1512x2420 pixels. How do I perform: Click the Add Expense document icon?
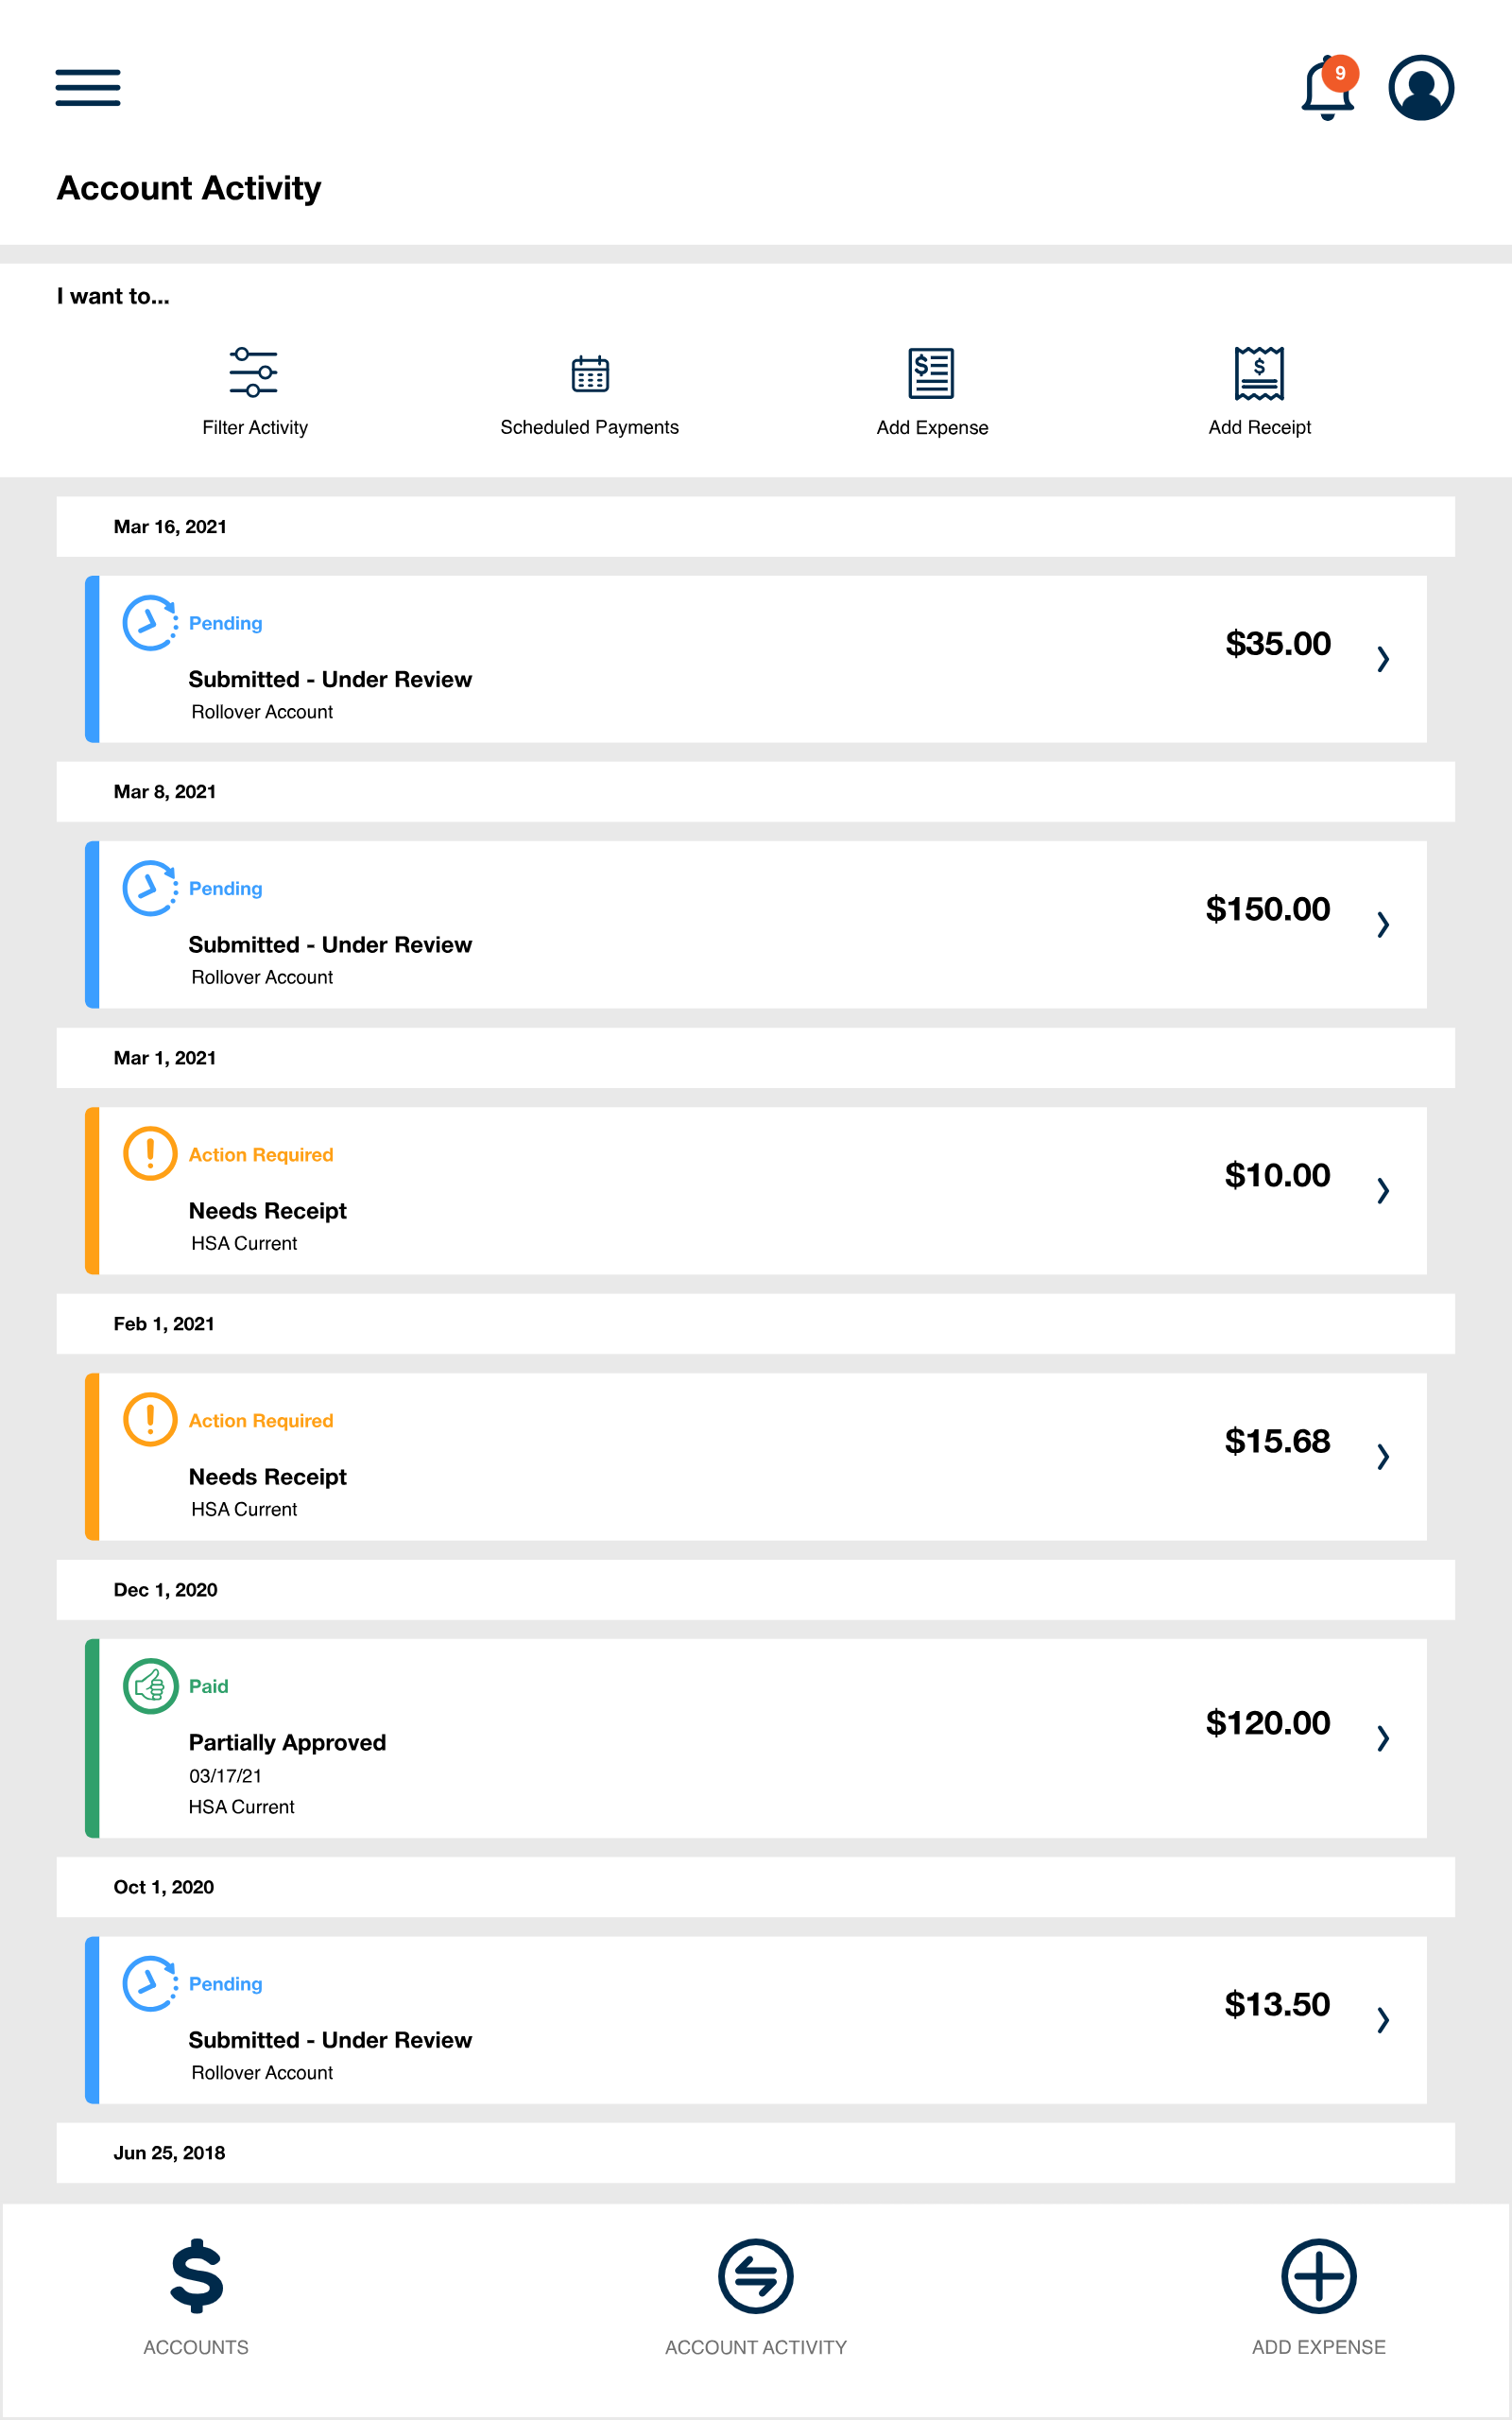coord(931,374)
